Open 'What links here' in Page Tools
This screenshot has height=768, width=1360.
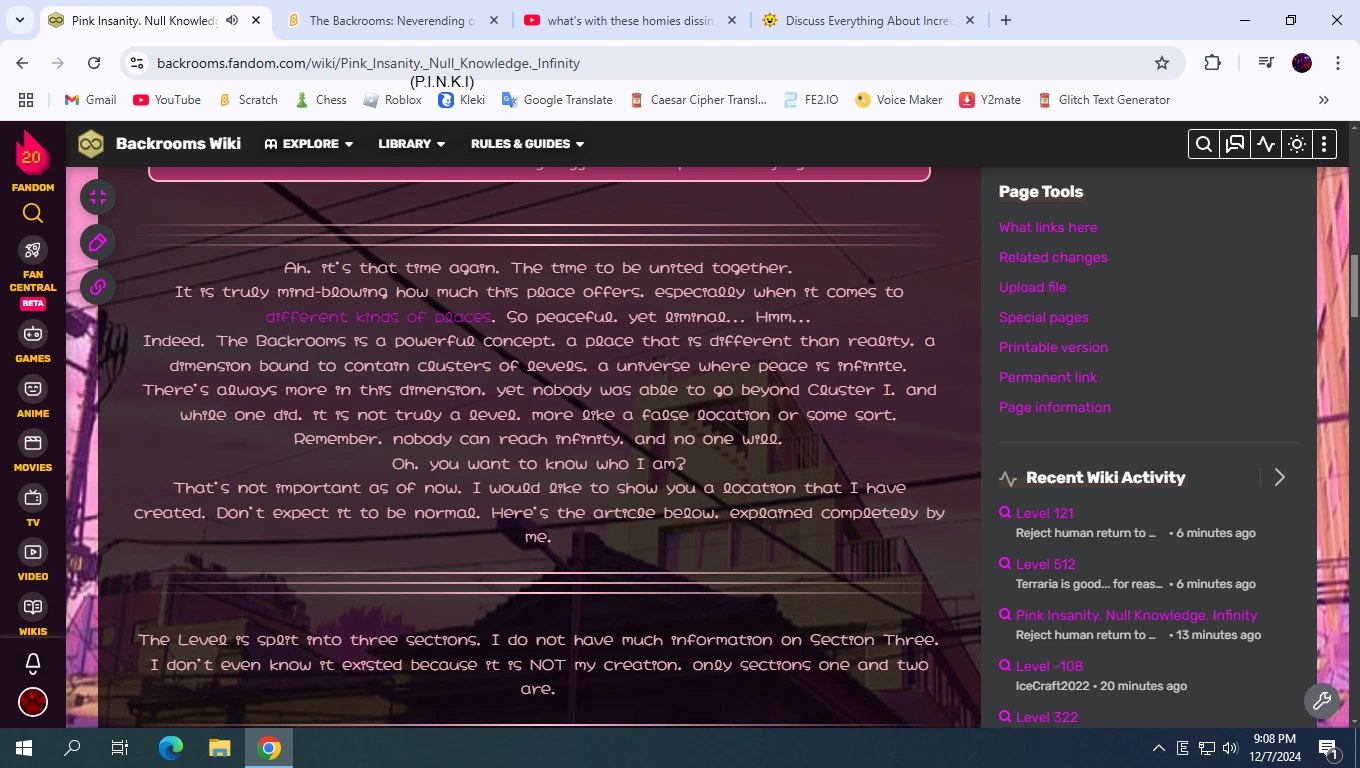pos(1047,227)
